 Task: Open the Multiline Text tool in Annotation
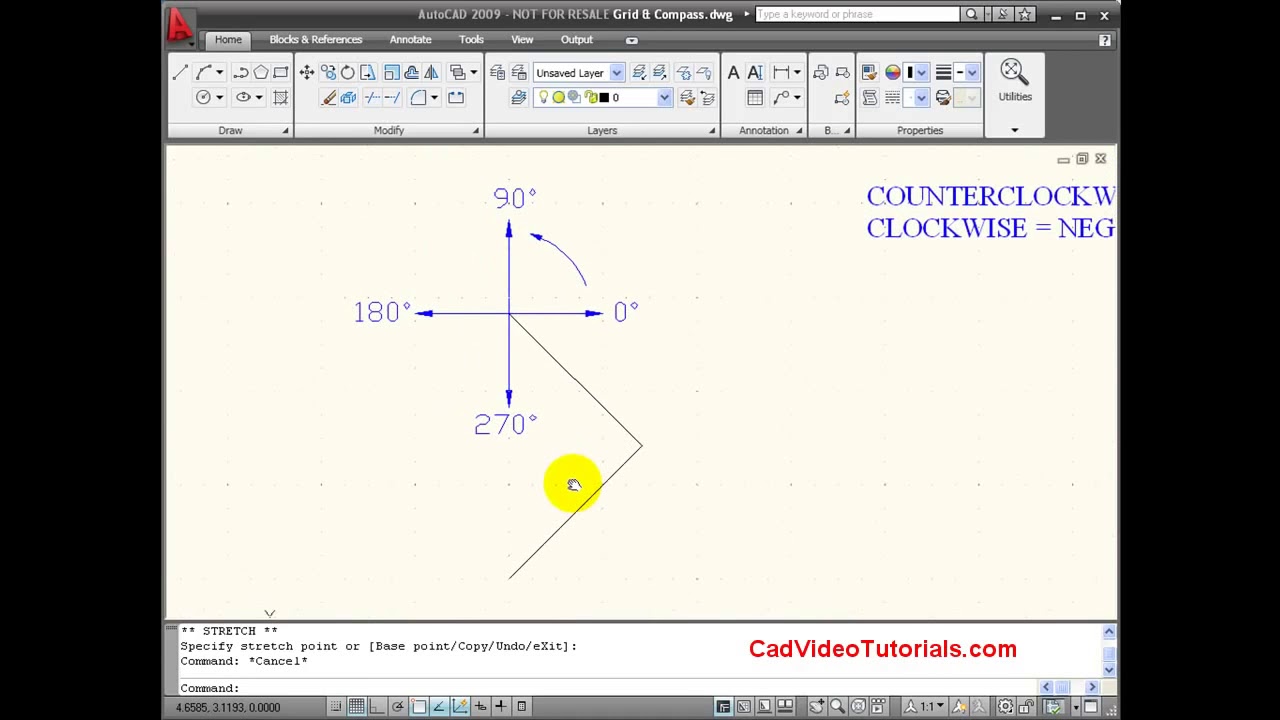tap(734, 72)
